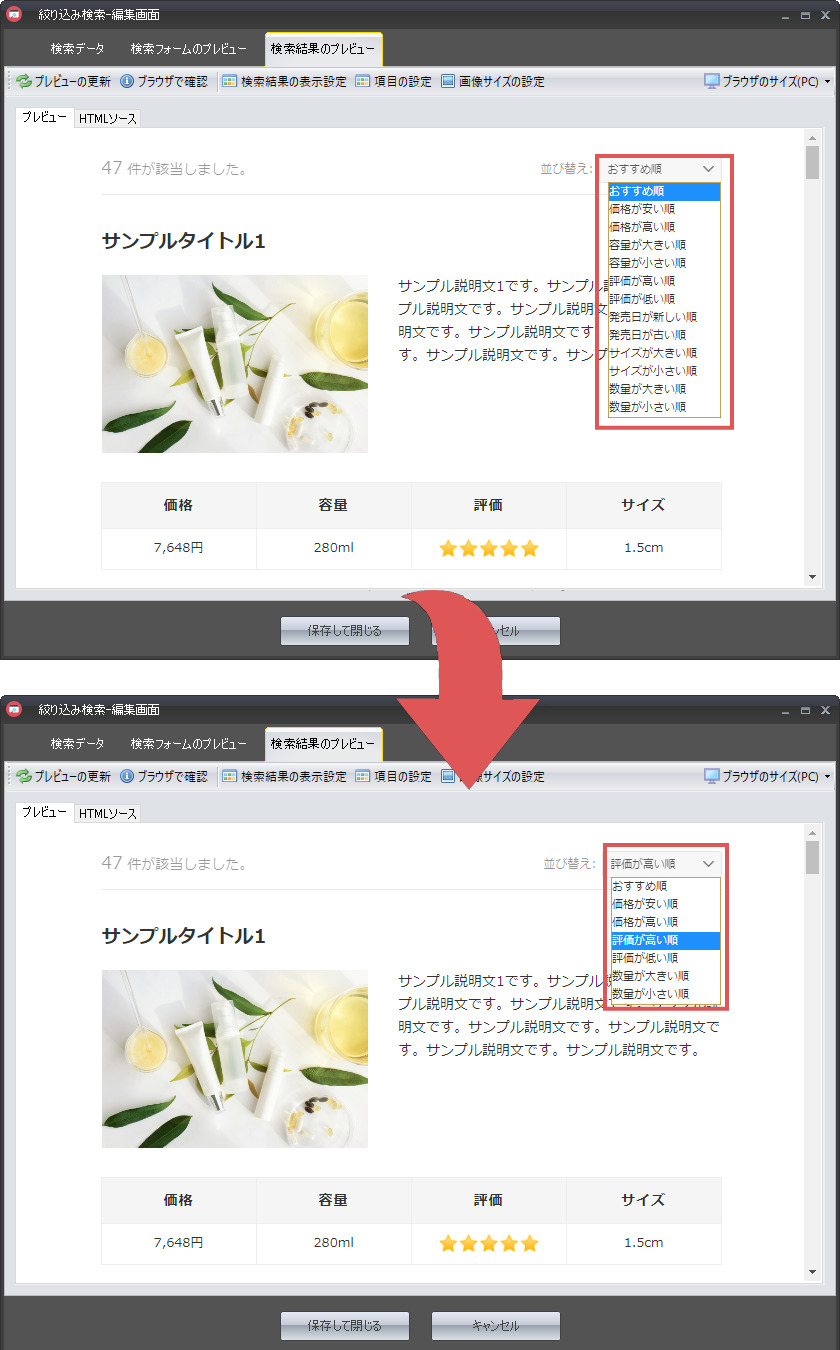Click the scrollbar down arrow in the upper preview
The height and width of the screenshot is (1350, 840).
coord(812,577)
